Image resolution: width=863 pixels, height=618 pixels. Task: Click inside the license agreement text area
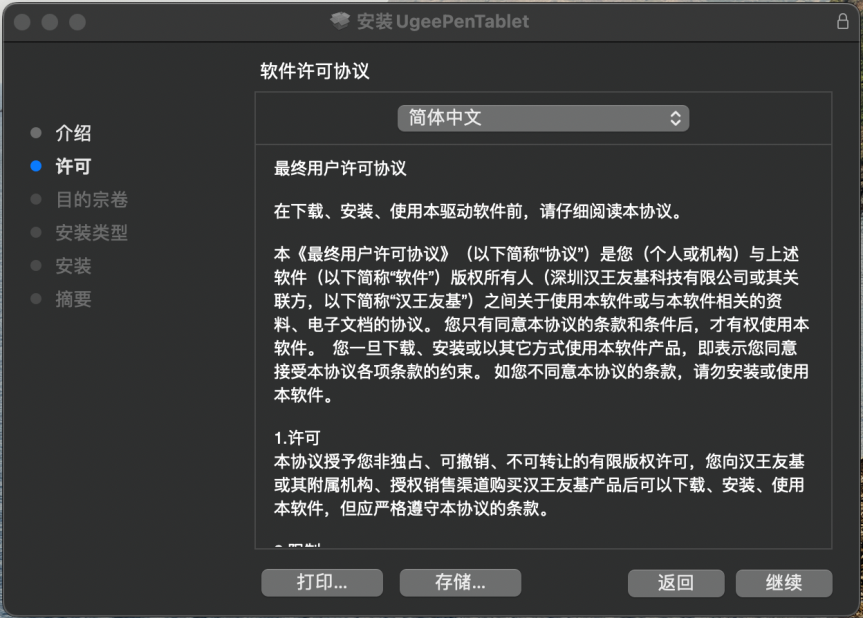[543, 347]
